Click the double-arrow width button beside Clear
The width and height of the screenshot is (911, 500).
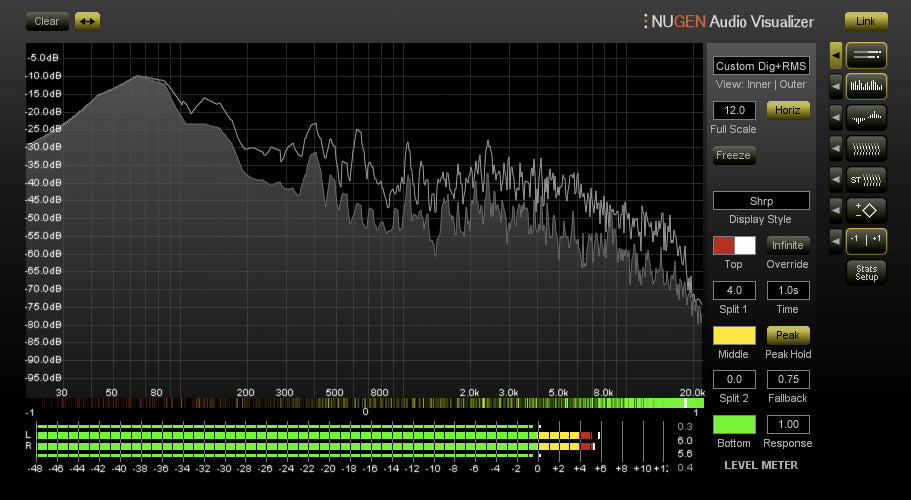(87, 21)
